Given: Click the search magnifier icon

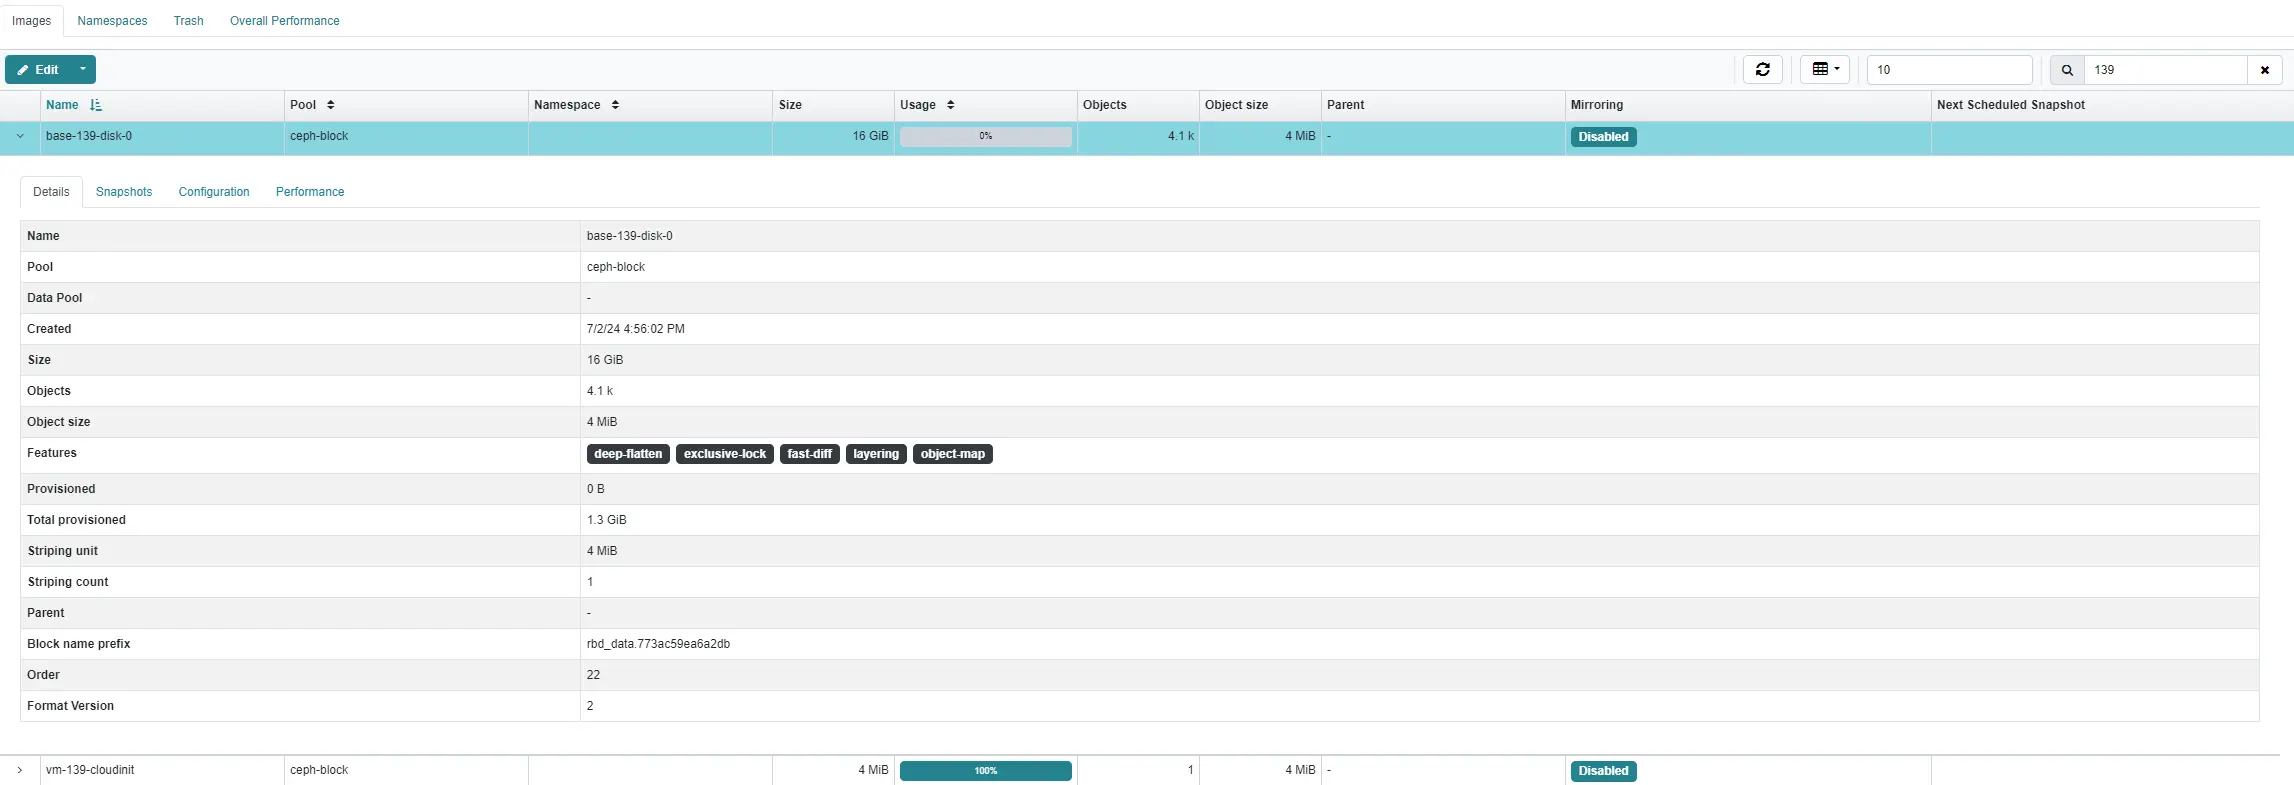Looking at the screenshot, I should (2067, 70).
